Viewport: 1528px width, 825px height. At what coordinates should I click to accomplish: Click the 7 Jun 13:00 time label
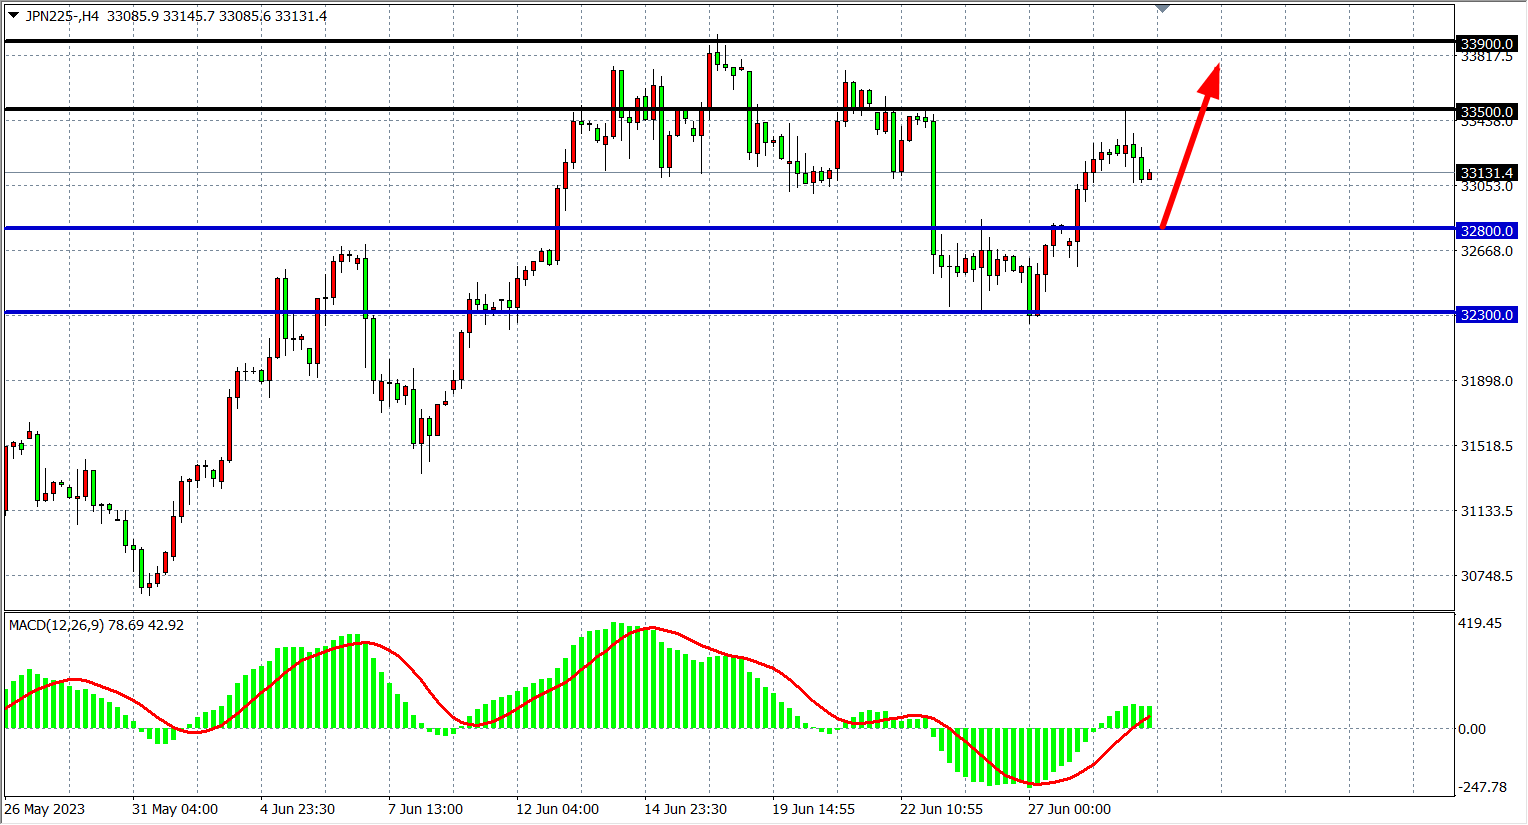(425, 809)
